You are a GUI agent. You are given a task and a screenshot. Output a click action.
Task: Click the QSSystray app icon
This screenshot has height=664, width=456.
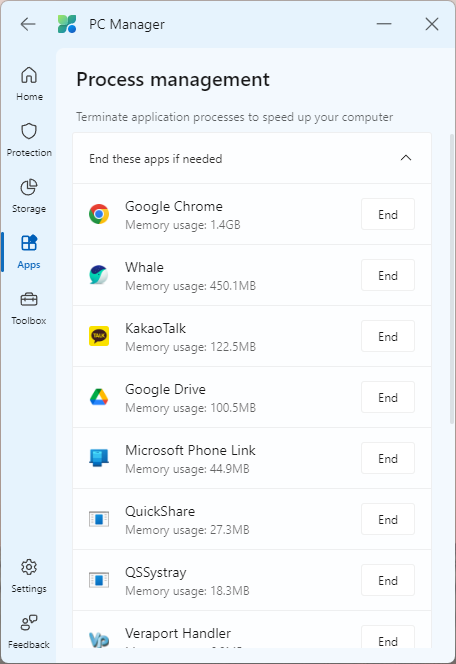click(99, 580)
